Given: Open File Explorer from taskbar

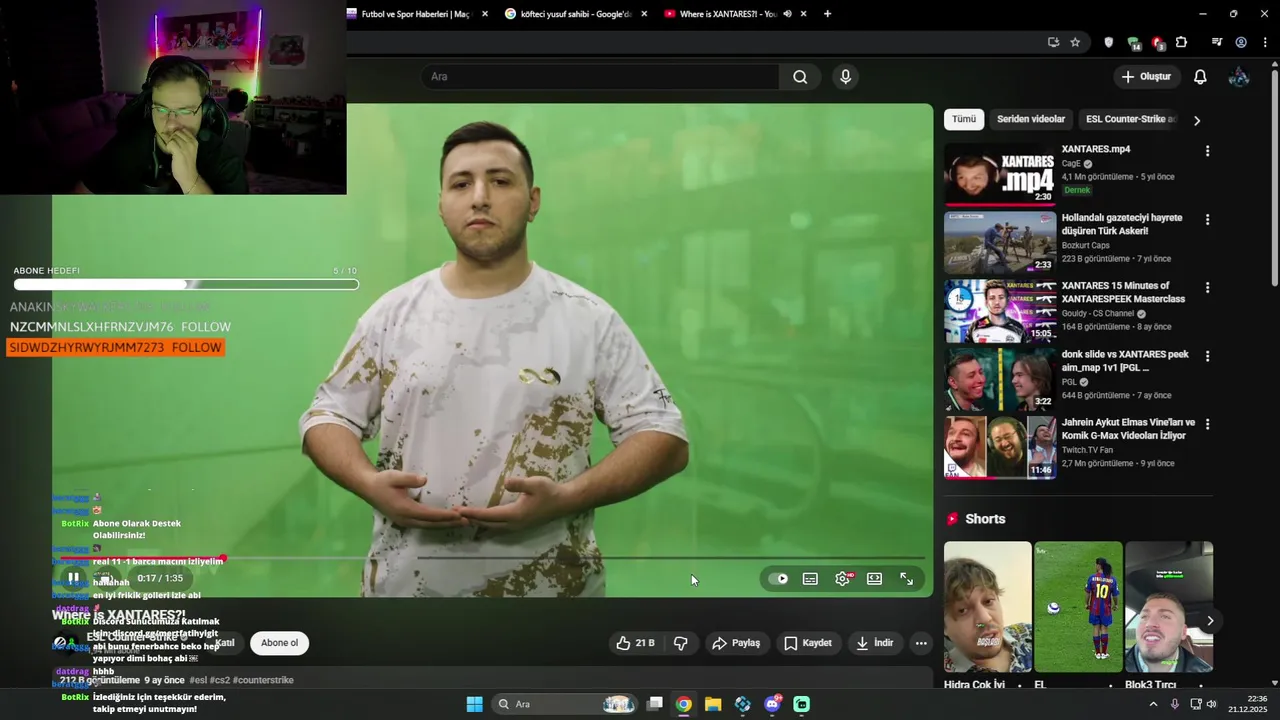Looking at the screenshot, I should (x=713, y=704).
